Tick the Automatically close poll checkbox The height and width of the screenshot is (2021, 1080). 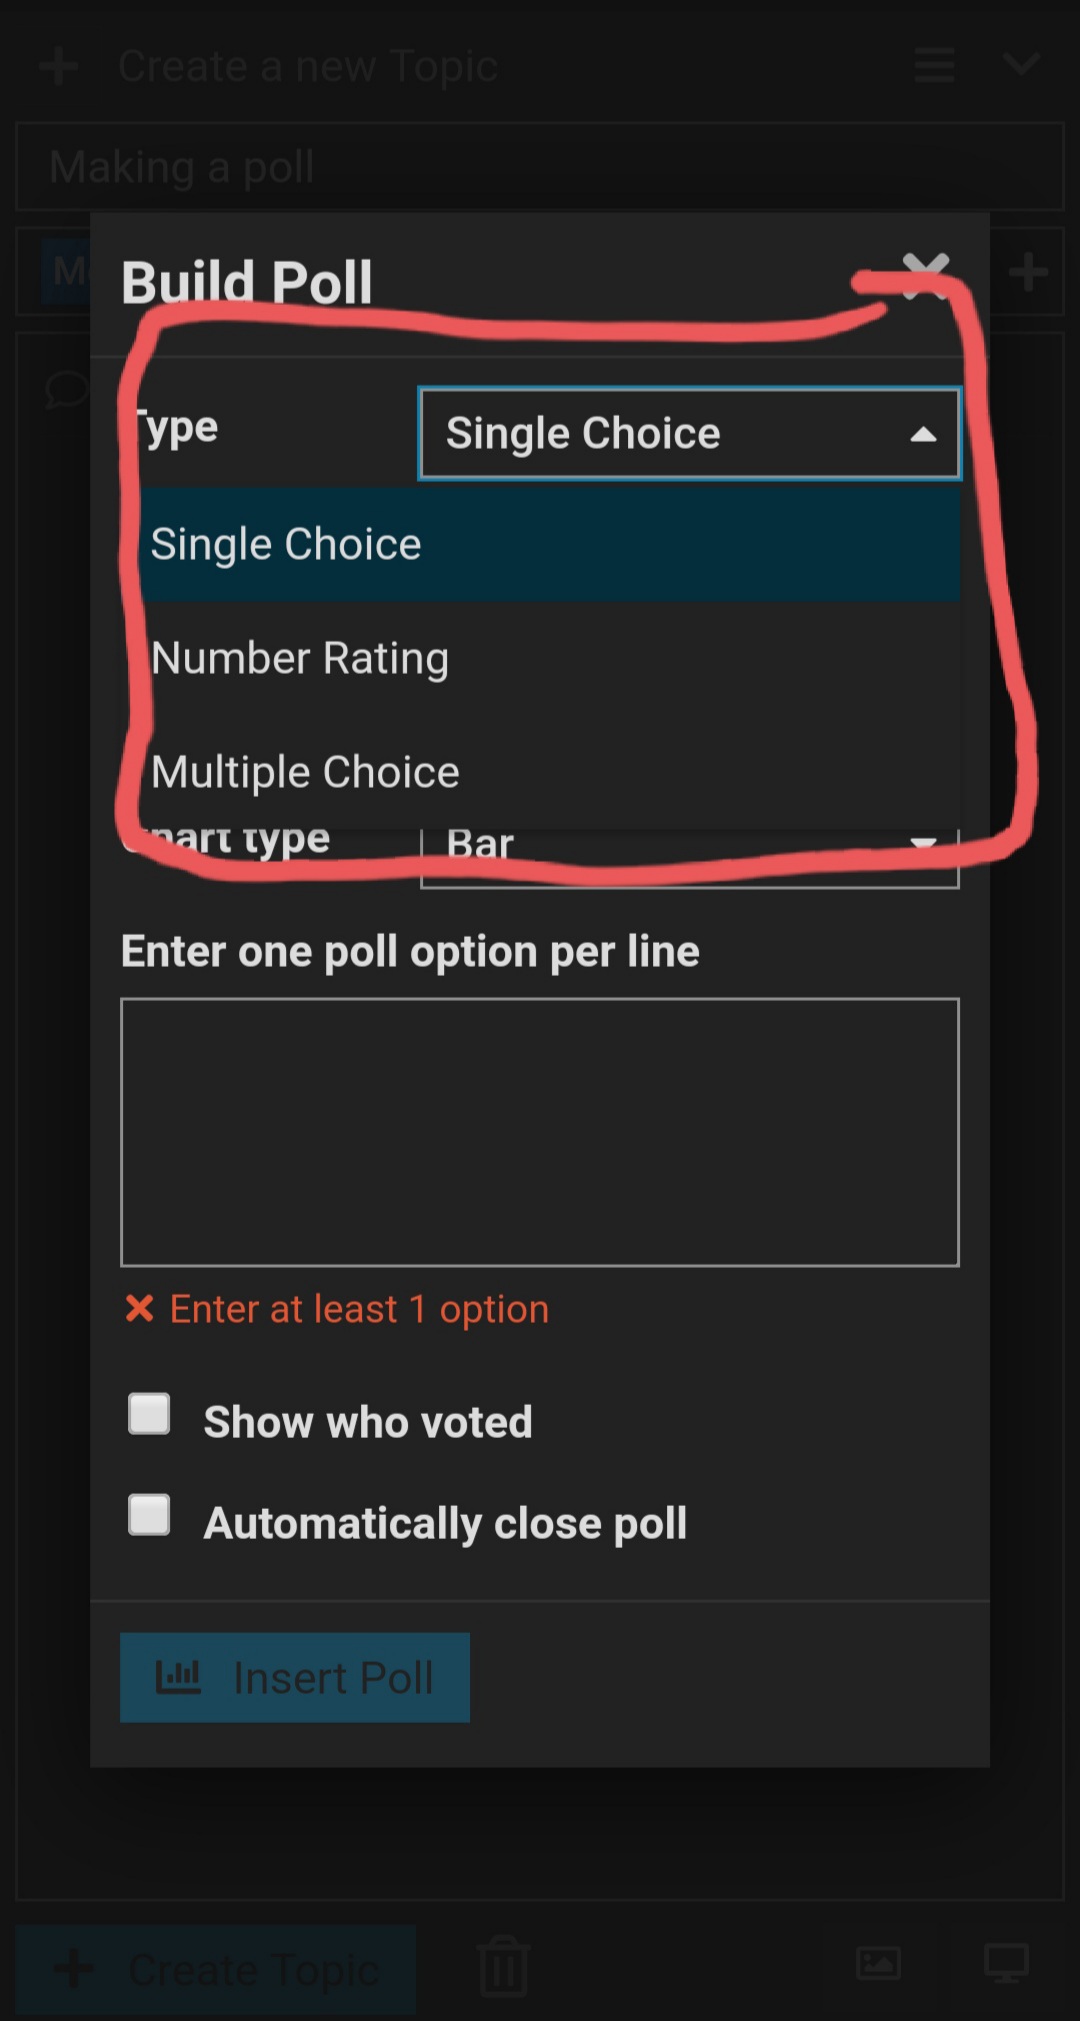(149, 1515)
